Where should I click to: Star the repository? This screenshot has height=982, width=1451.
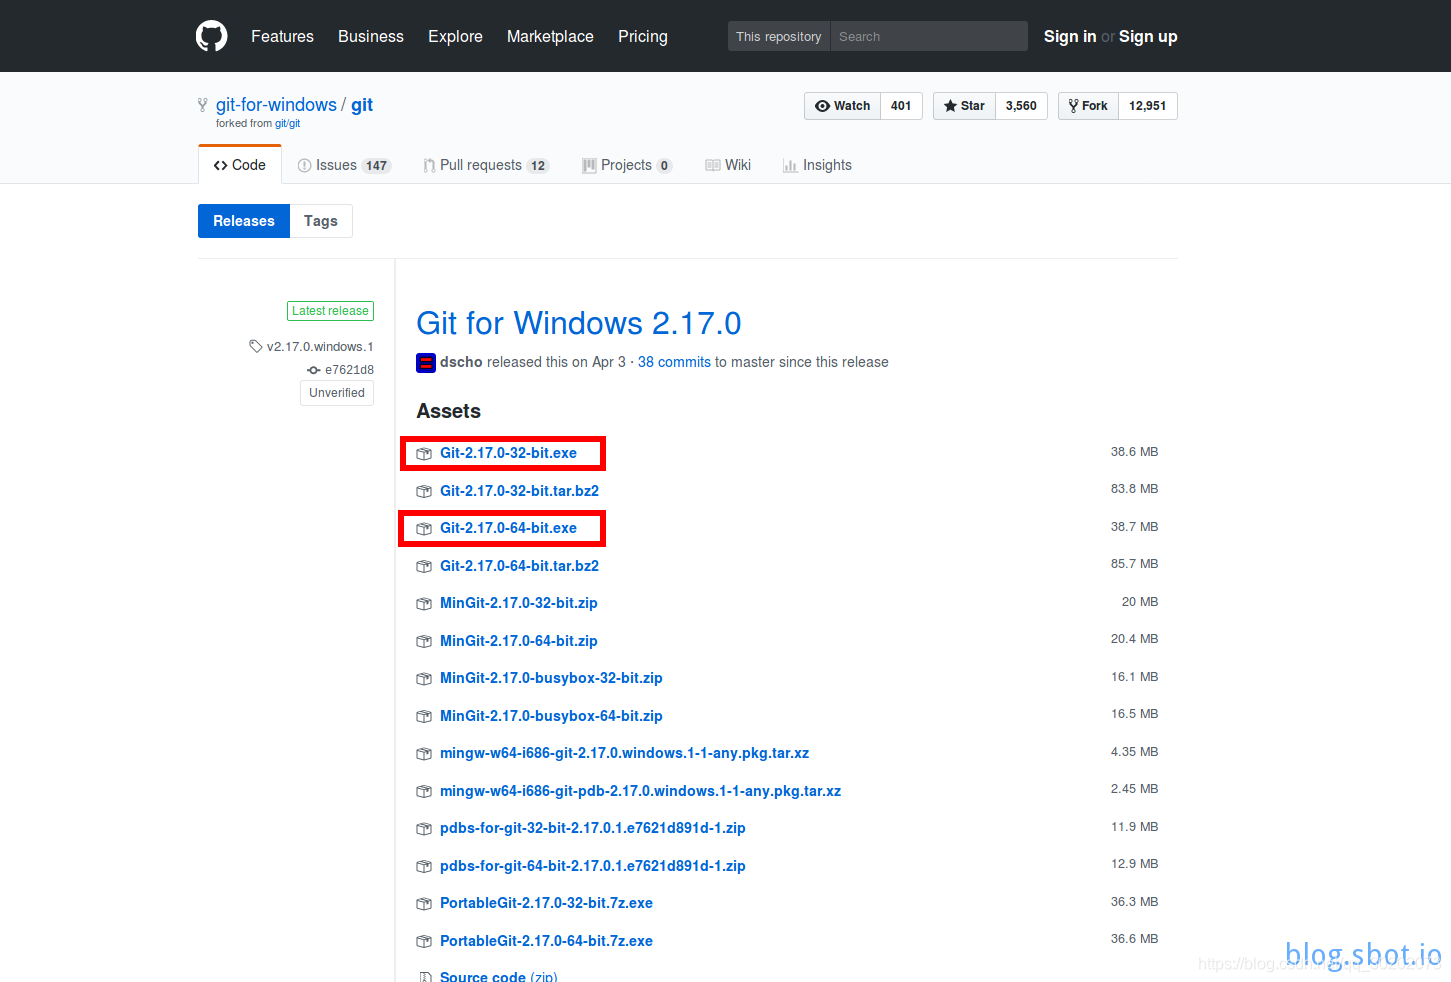click(964, 106)
